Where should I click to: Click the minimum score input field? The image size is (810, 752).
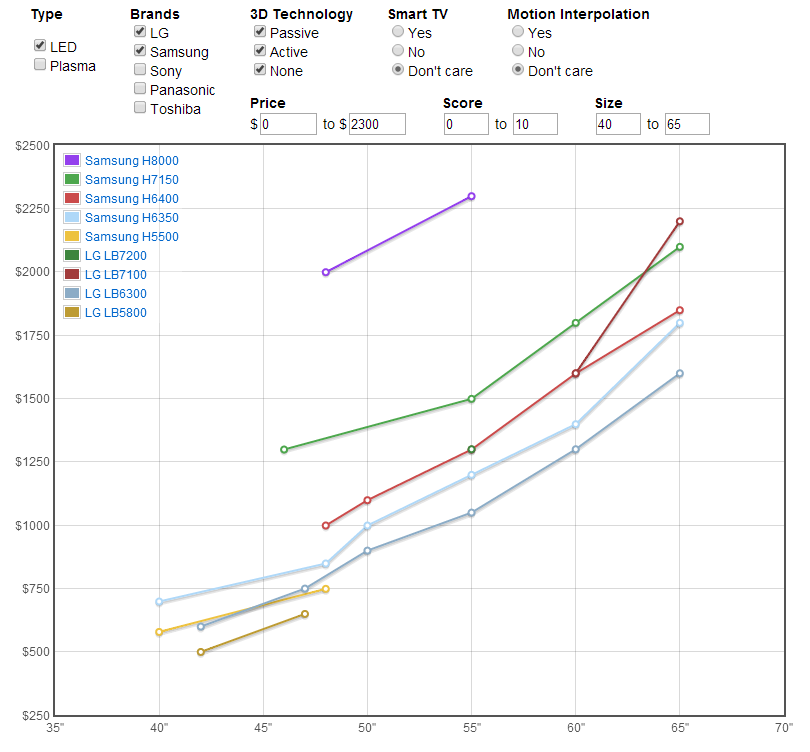466,124
